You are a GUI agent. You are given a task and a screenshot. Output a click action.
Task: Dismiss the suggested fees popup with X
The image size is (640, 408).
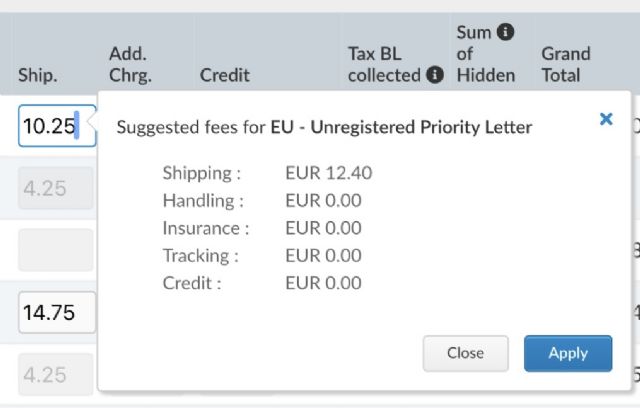pyautogui.click(x=606, y=119)
